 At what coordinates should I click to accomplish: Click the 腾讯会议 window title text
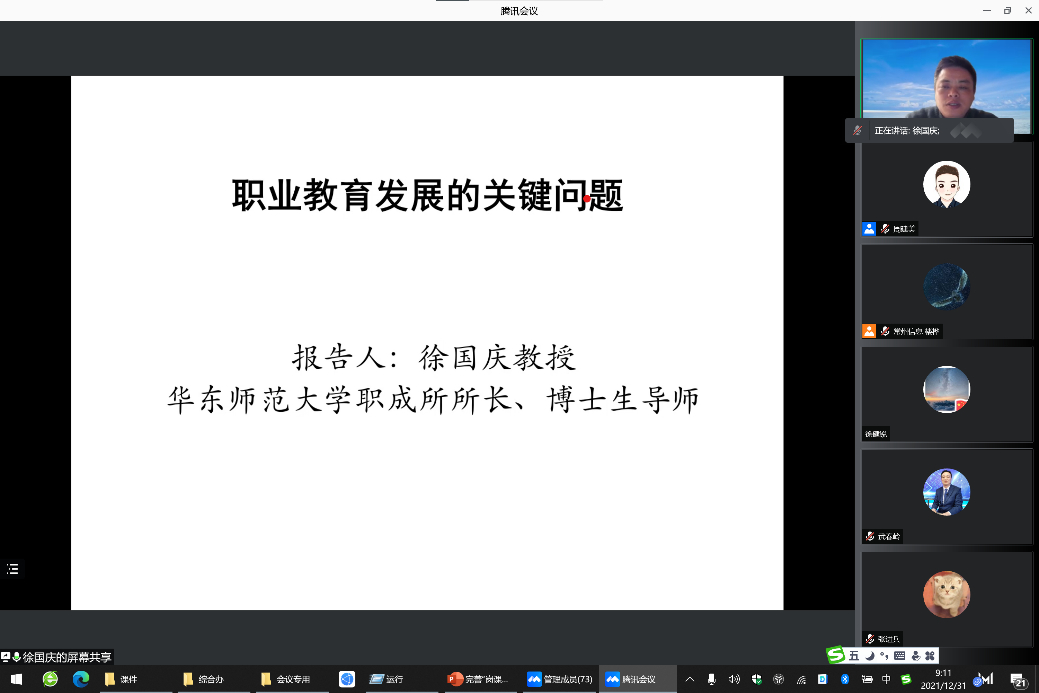pyautogui.click(x=520, y=11)
